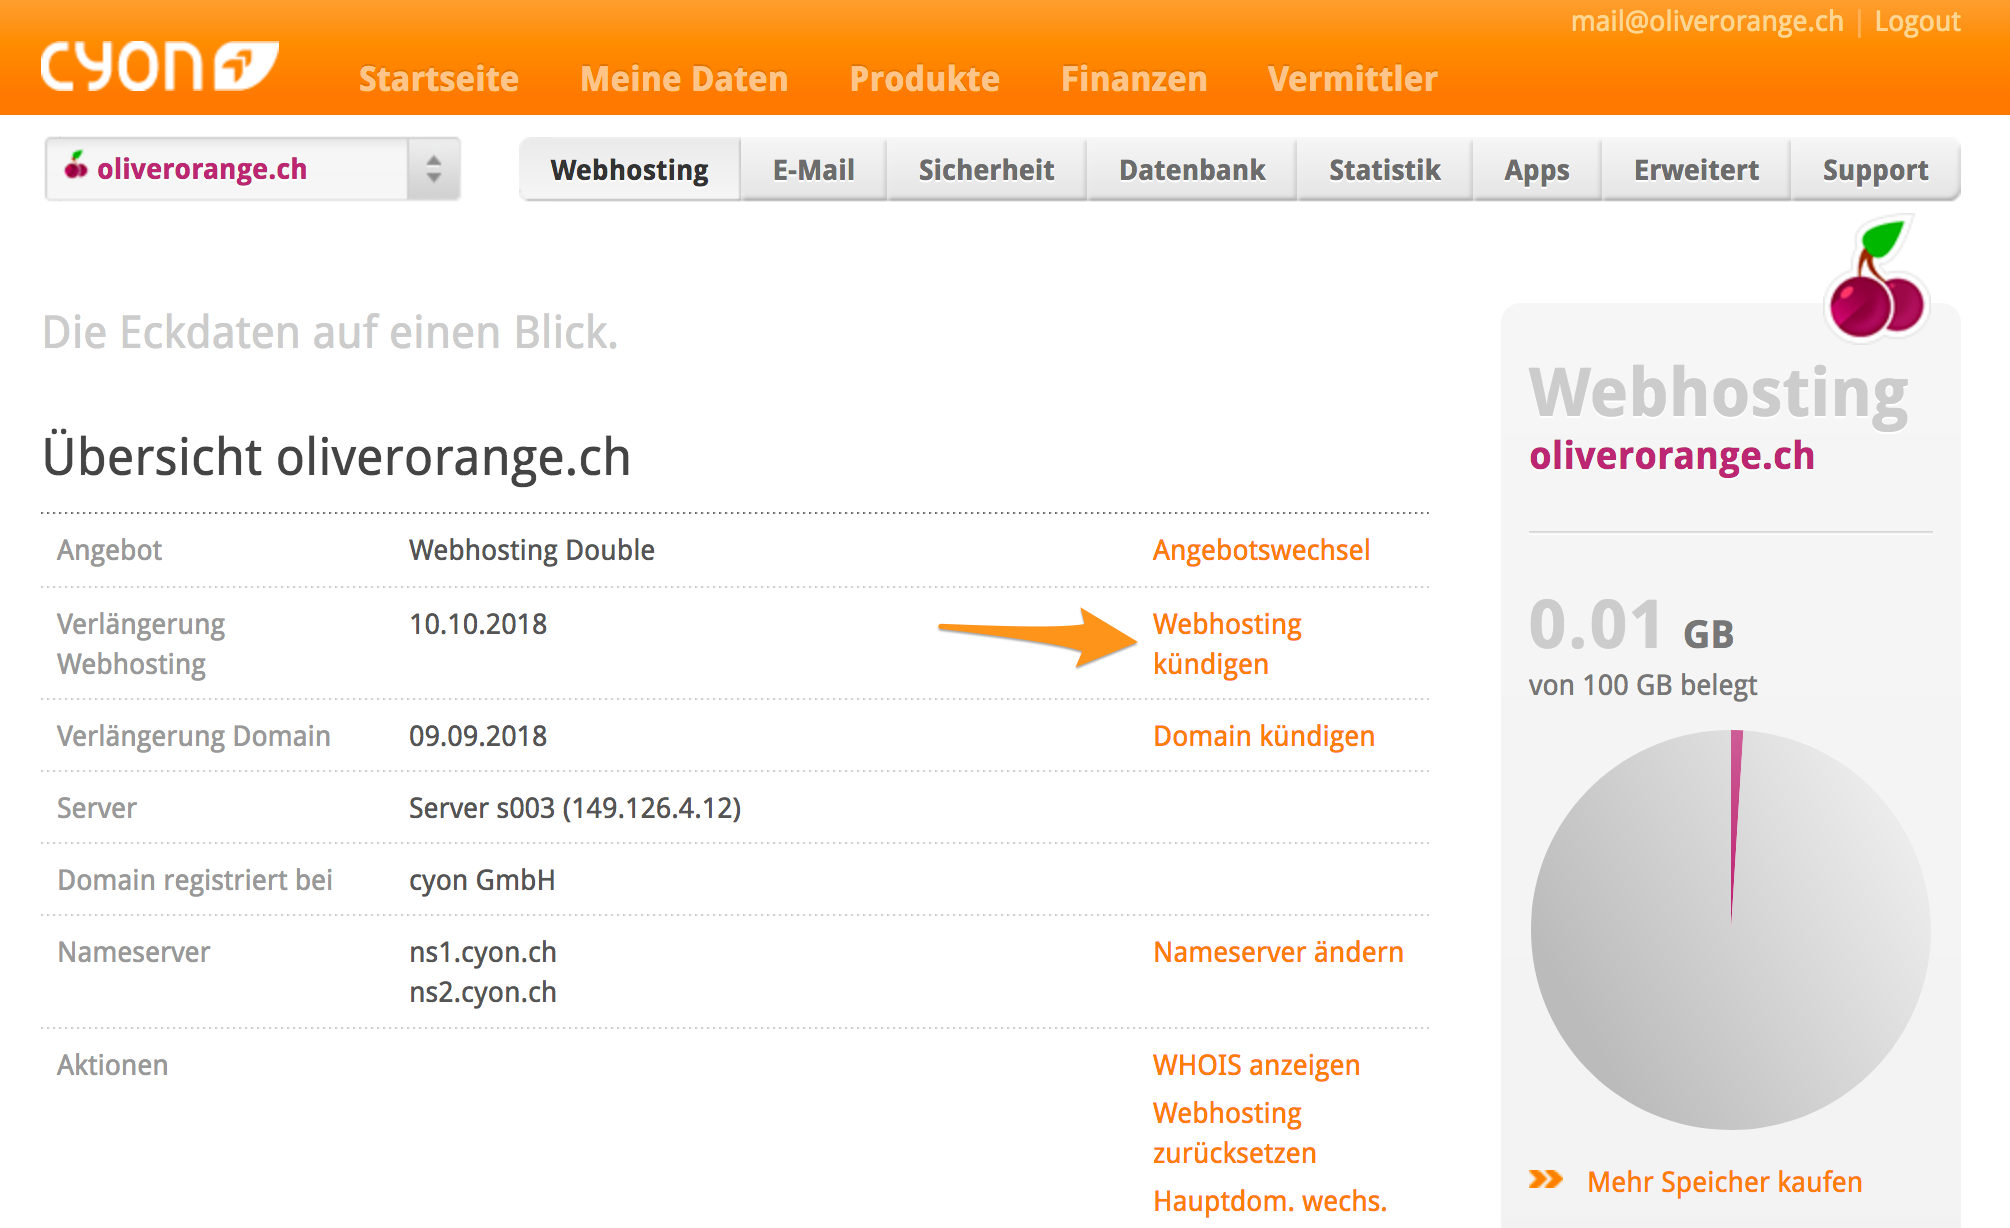The image size is (2010, 1228).
Task: Click the Server row label
Action: pyautogui.click(x=96, y=808)
